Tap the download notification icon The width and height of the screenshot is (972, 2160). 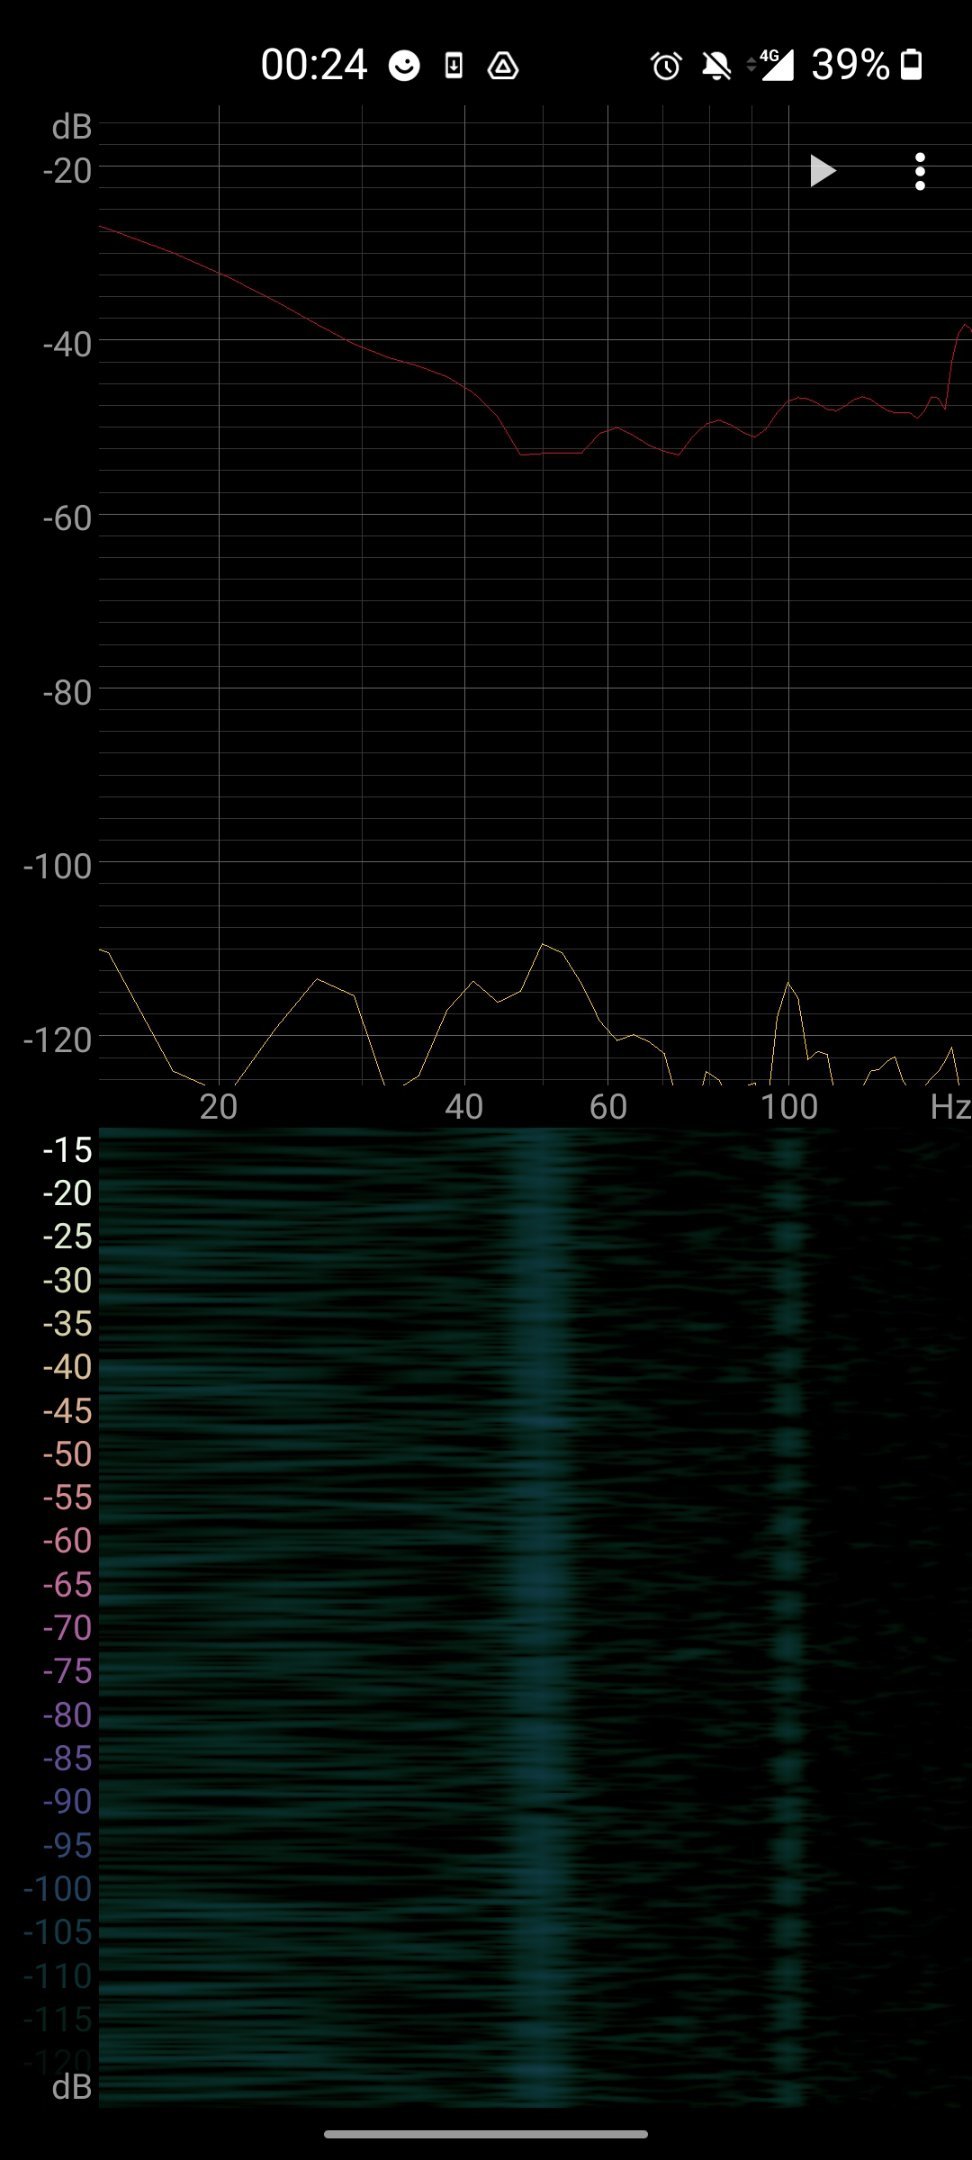click(x=454, y=66)
